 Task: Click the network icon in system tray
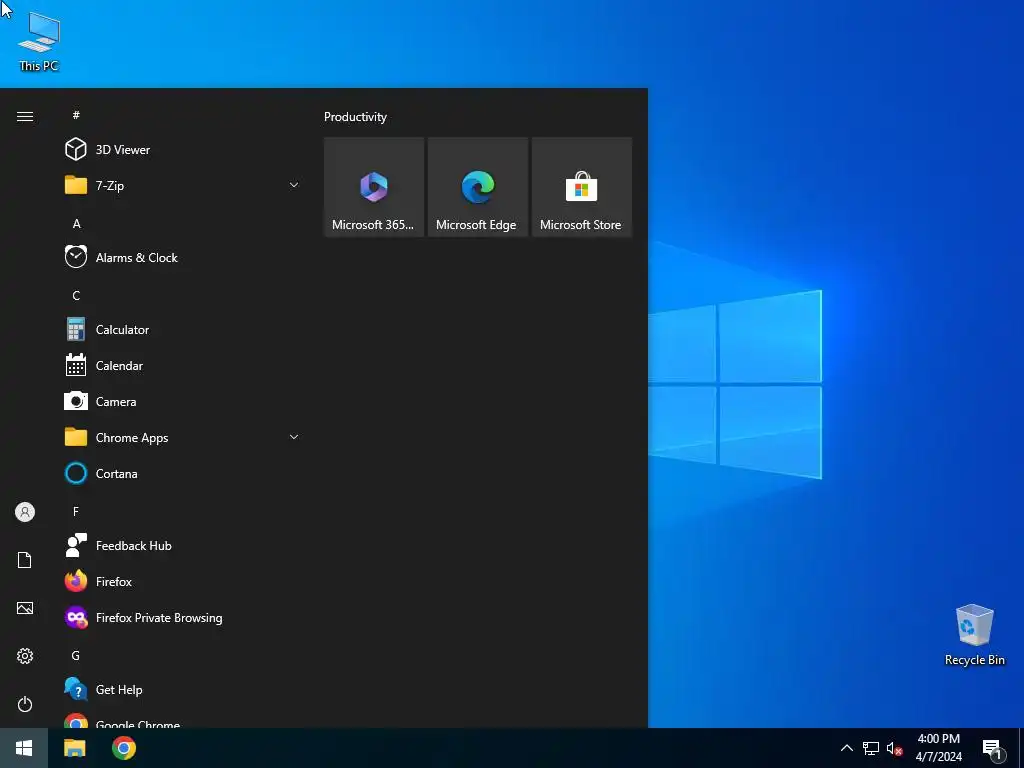(x=871, y=748)
